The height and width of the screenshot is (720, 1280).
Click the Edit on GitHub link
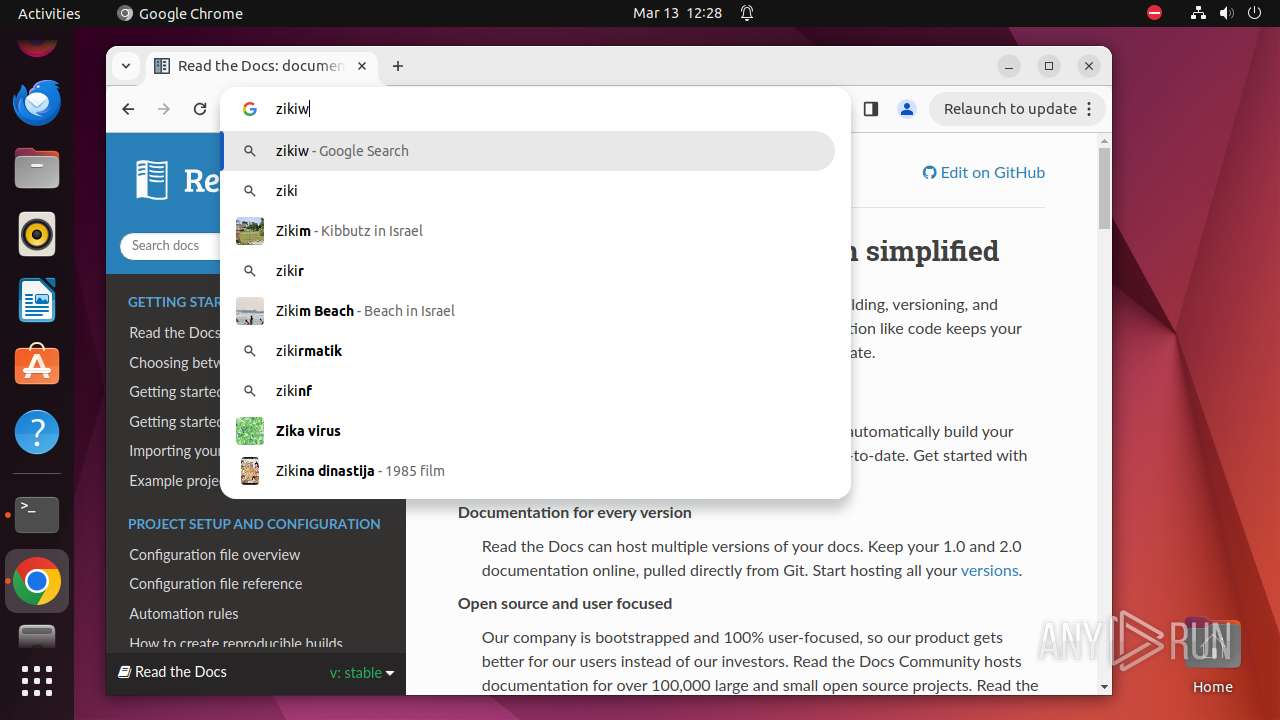[983, 172]
